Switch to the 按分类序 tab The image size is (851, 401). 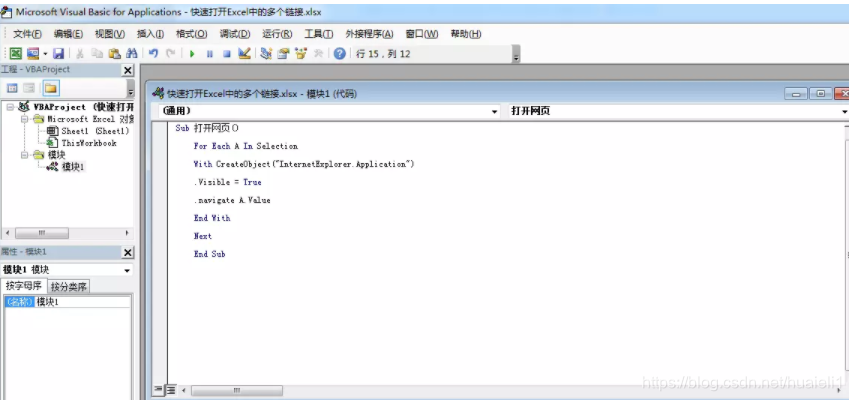coord(68,287)
